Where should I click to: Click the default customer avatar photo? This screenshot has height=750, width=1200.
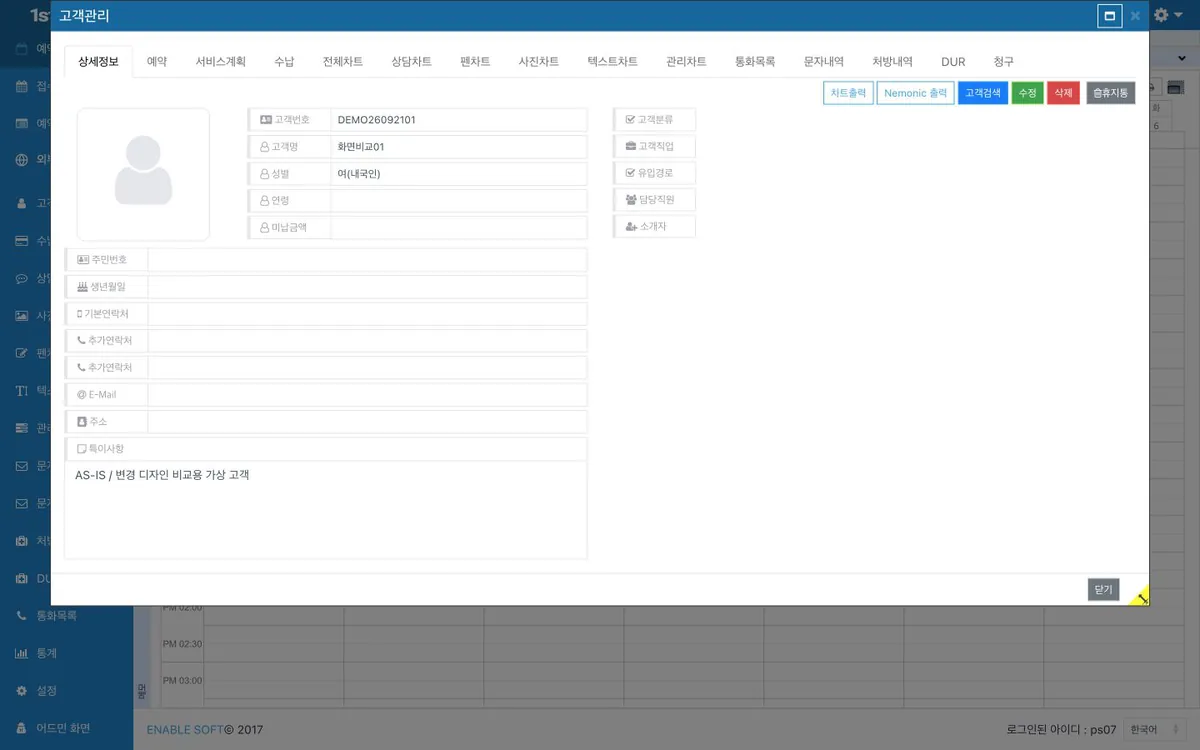click(143, 174)
